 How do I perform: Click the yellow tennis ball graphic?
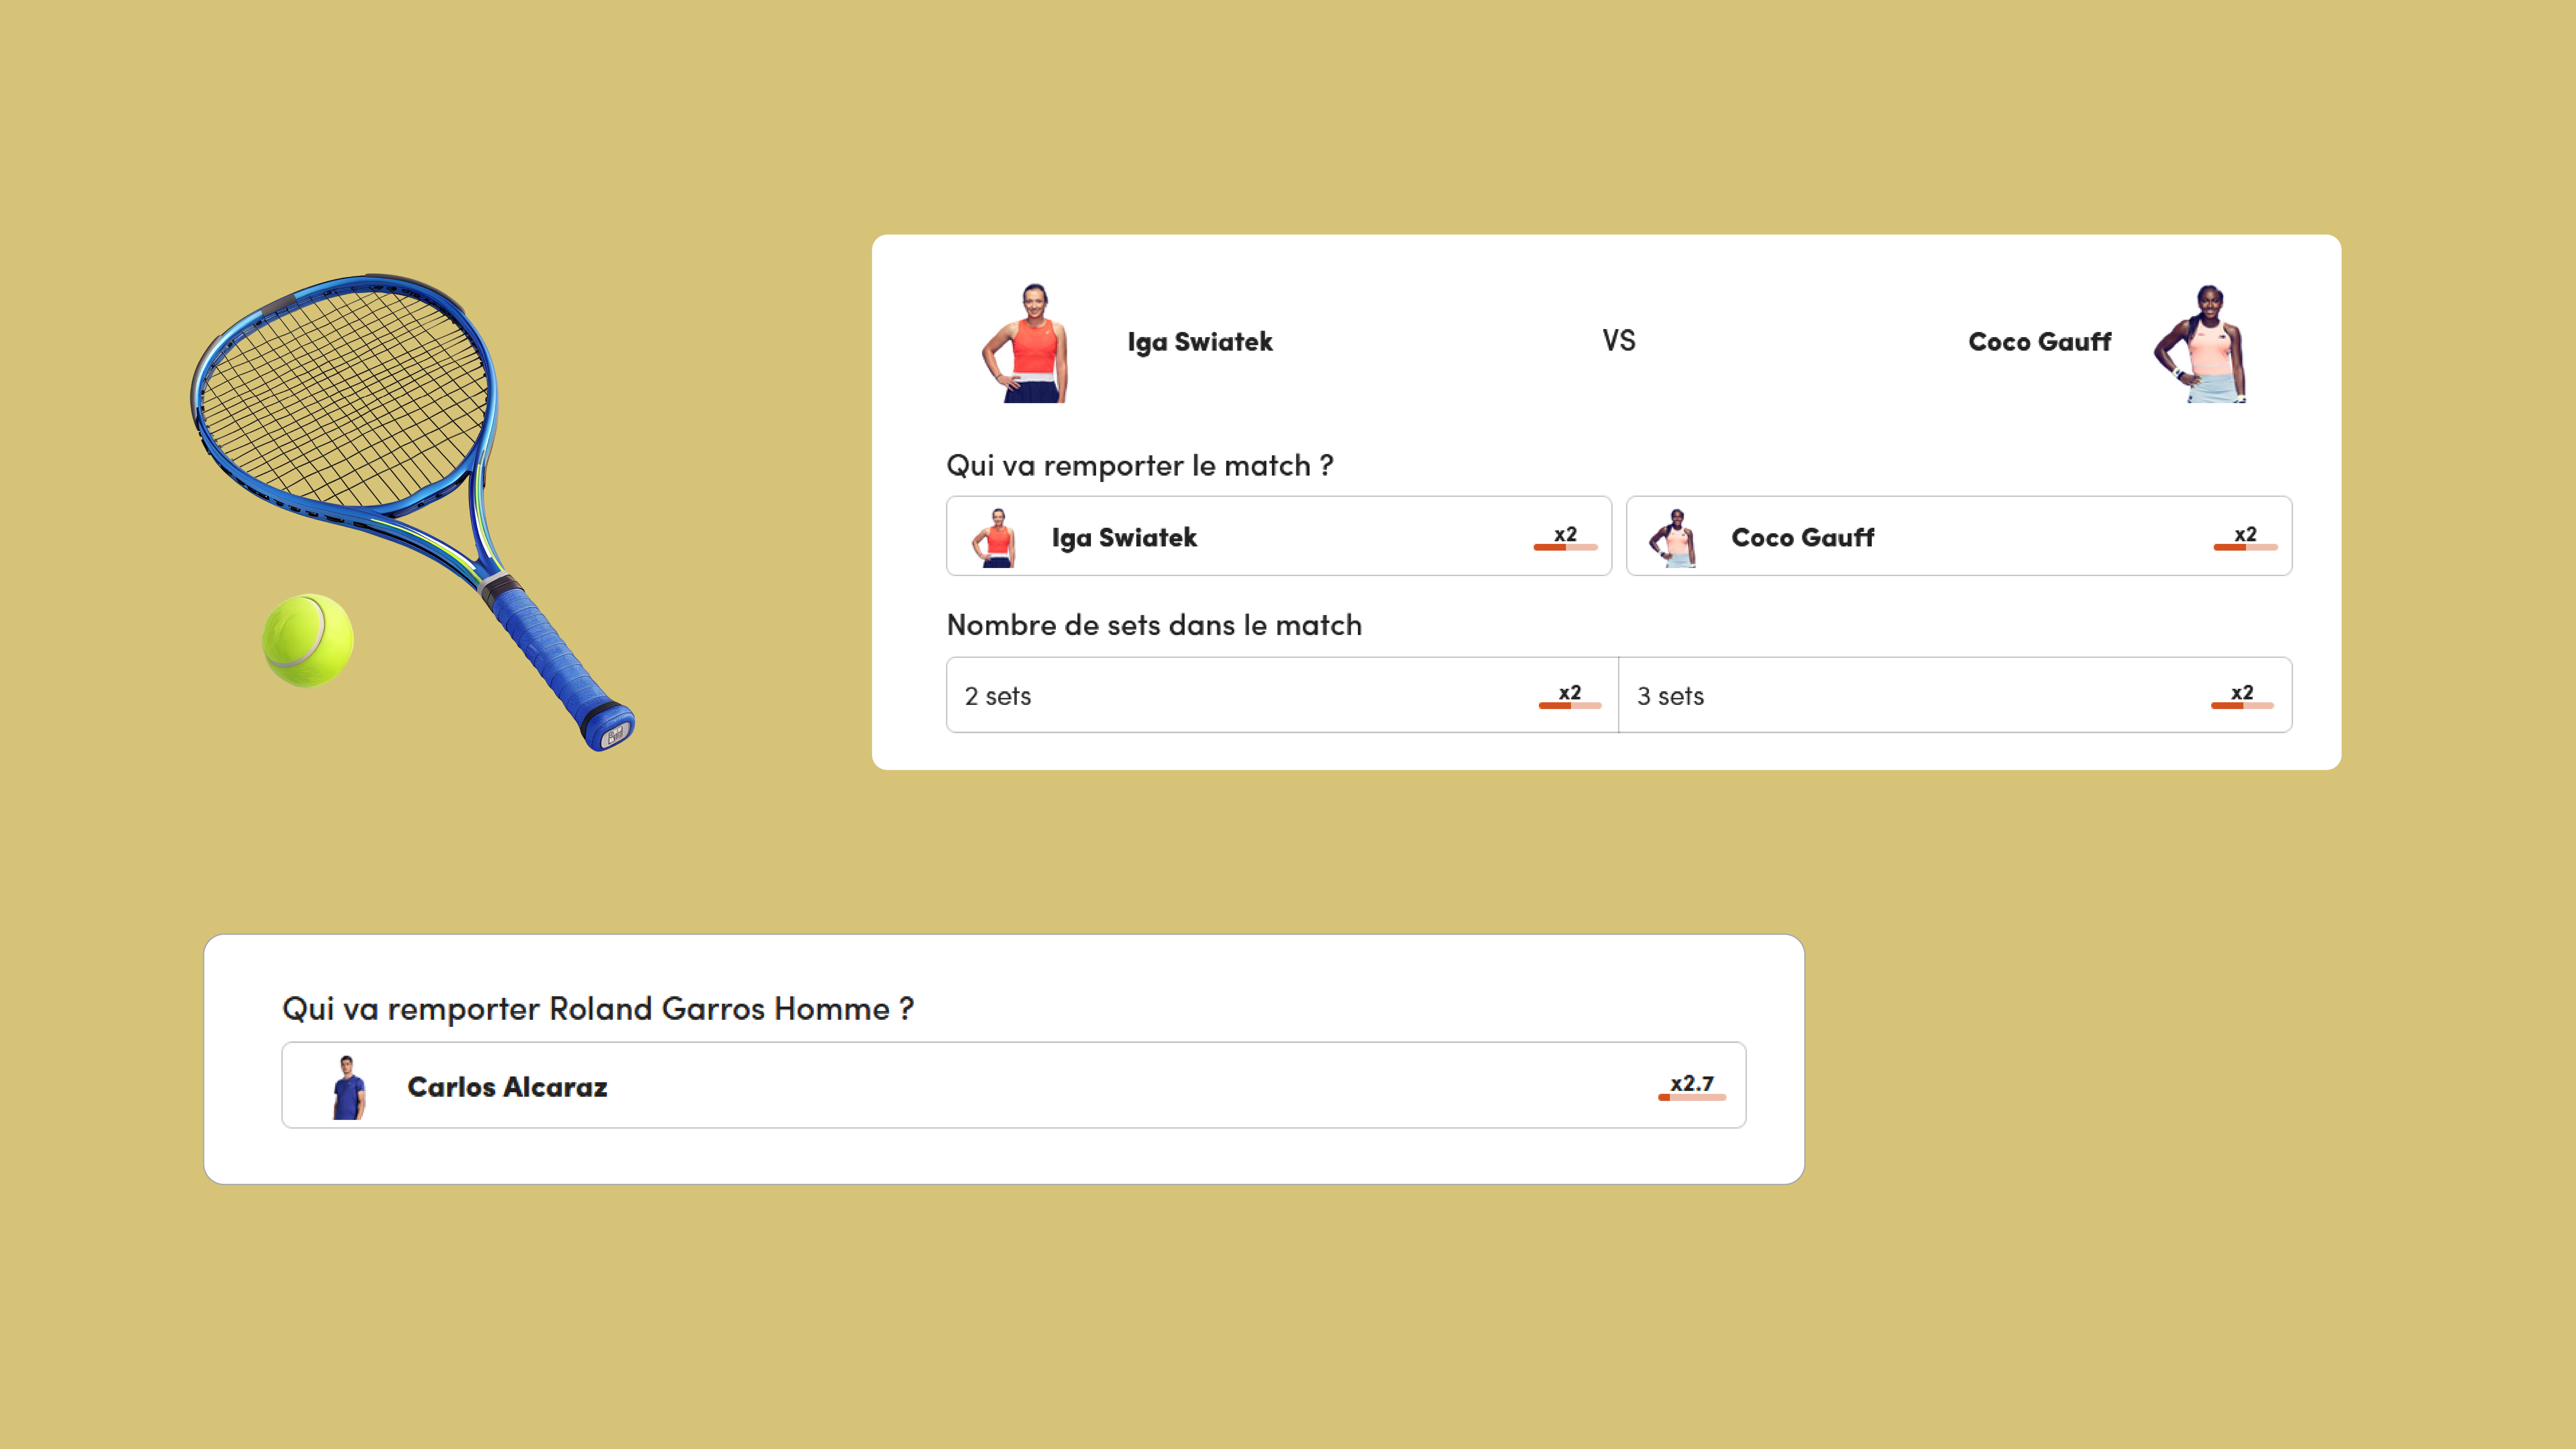[x=307, y=640]
